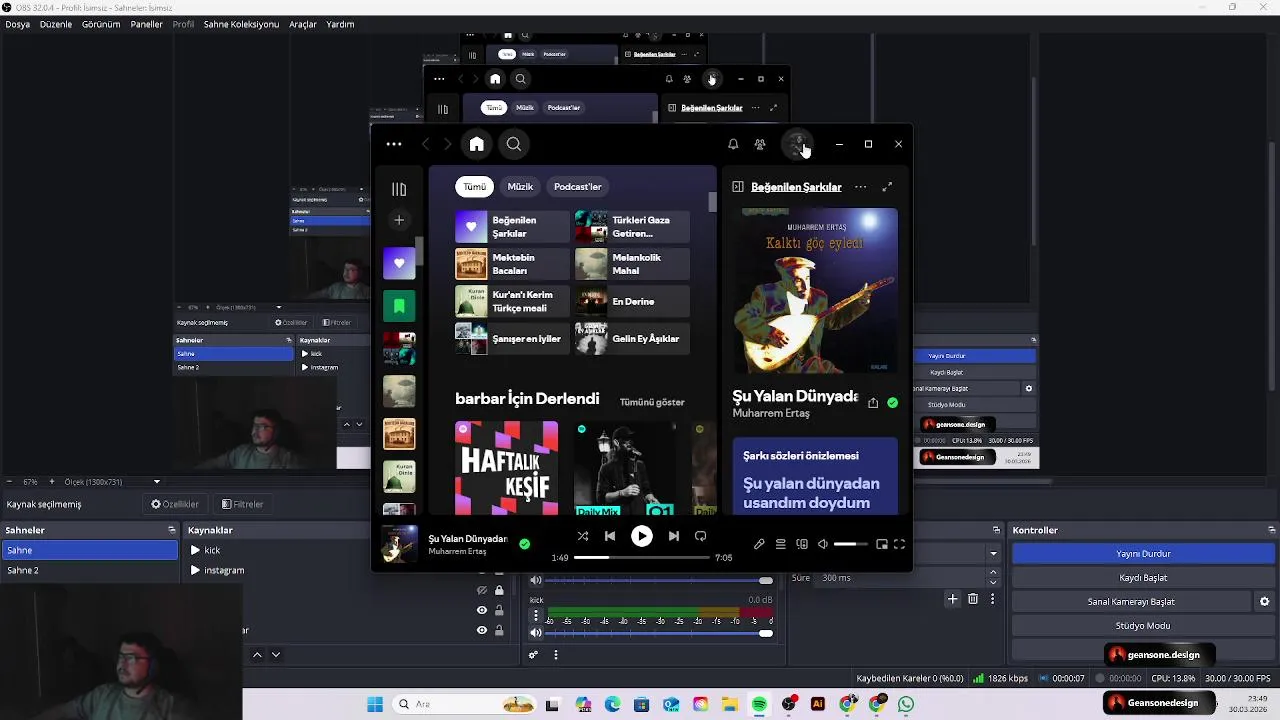Open Liked Songs purple heart in sidebar
Screen dimensions: 1280x720
point(399,263)
